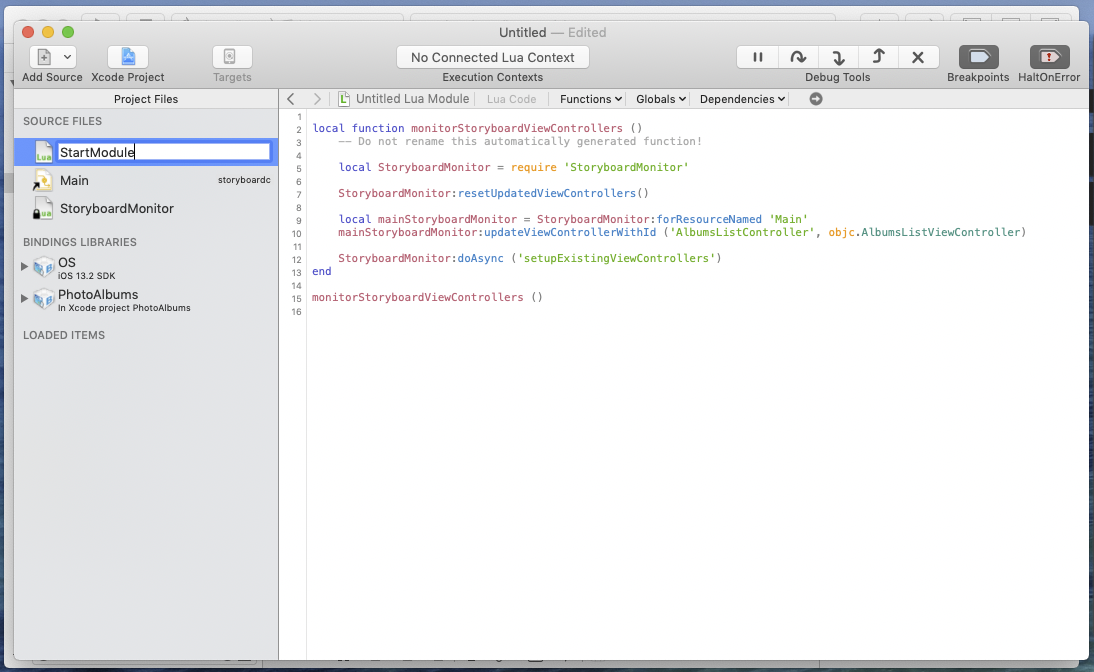Expand the PhotoAlbums bindings library
The image size is (1094, 672).
[24, 298]
